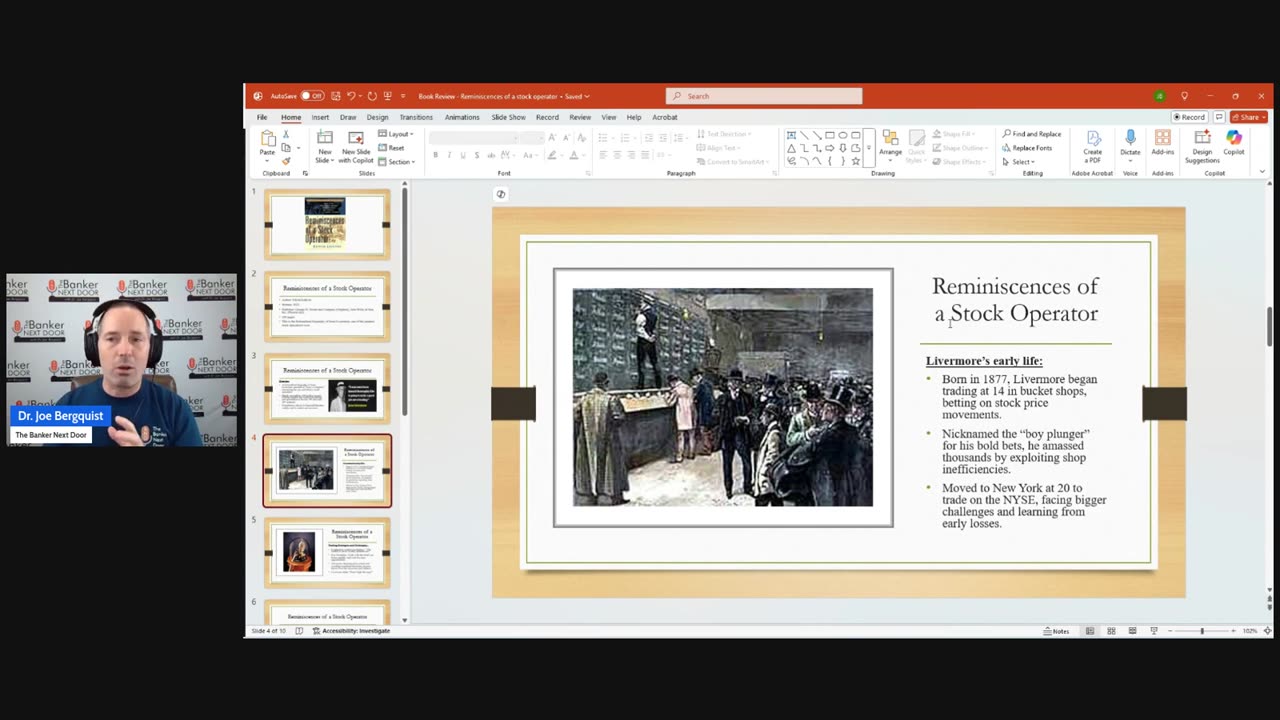Expand the shapes gallery More arrow
This screenshot has width=1280, height=720.
pyautogui.click(x=868, y=148)
